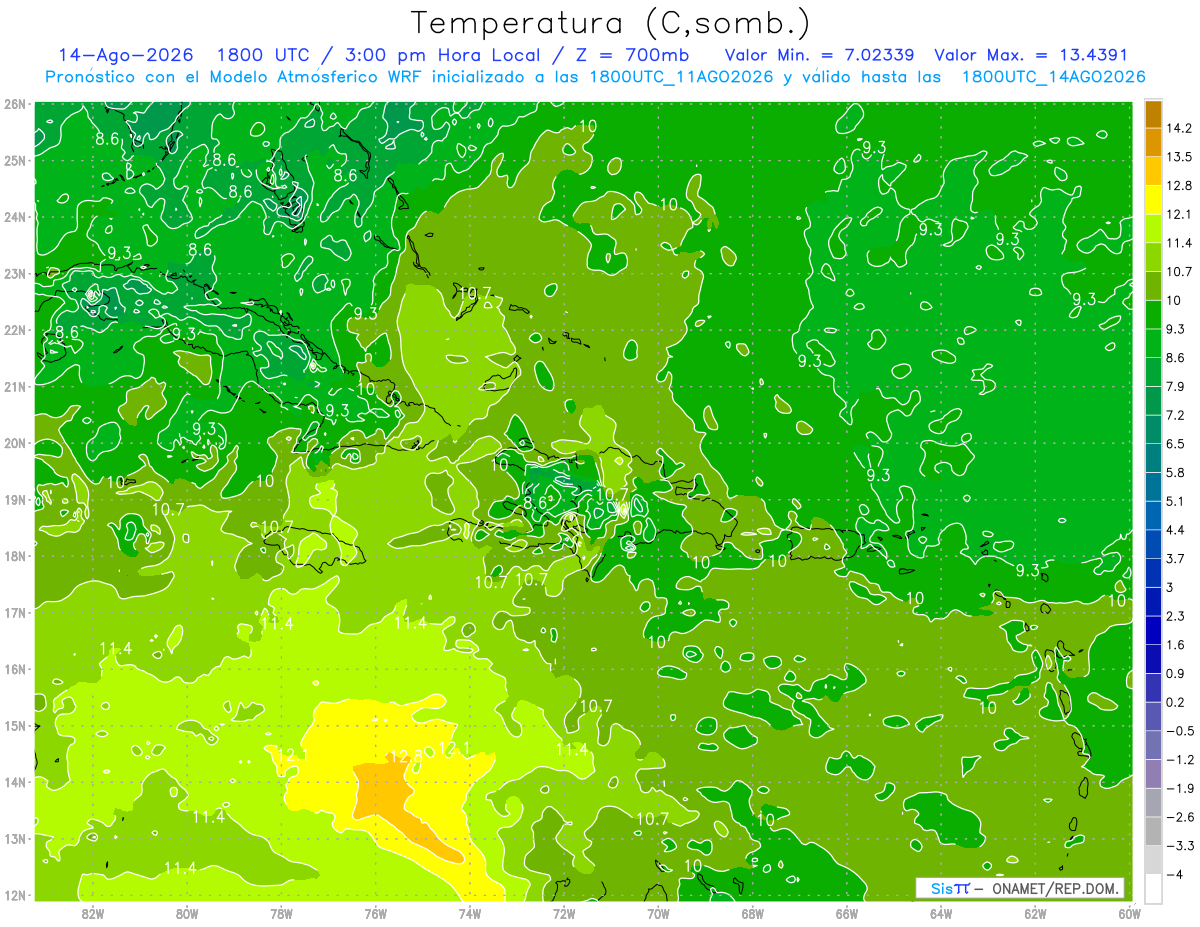Click the "-4" value on the color scale
1200x927 pixels.
(1174, 875)
